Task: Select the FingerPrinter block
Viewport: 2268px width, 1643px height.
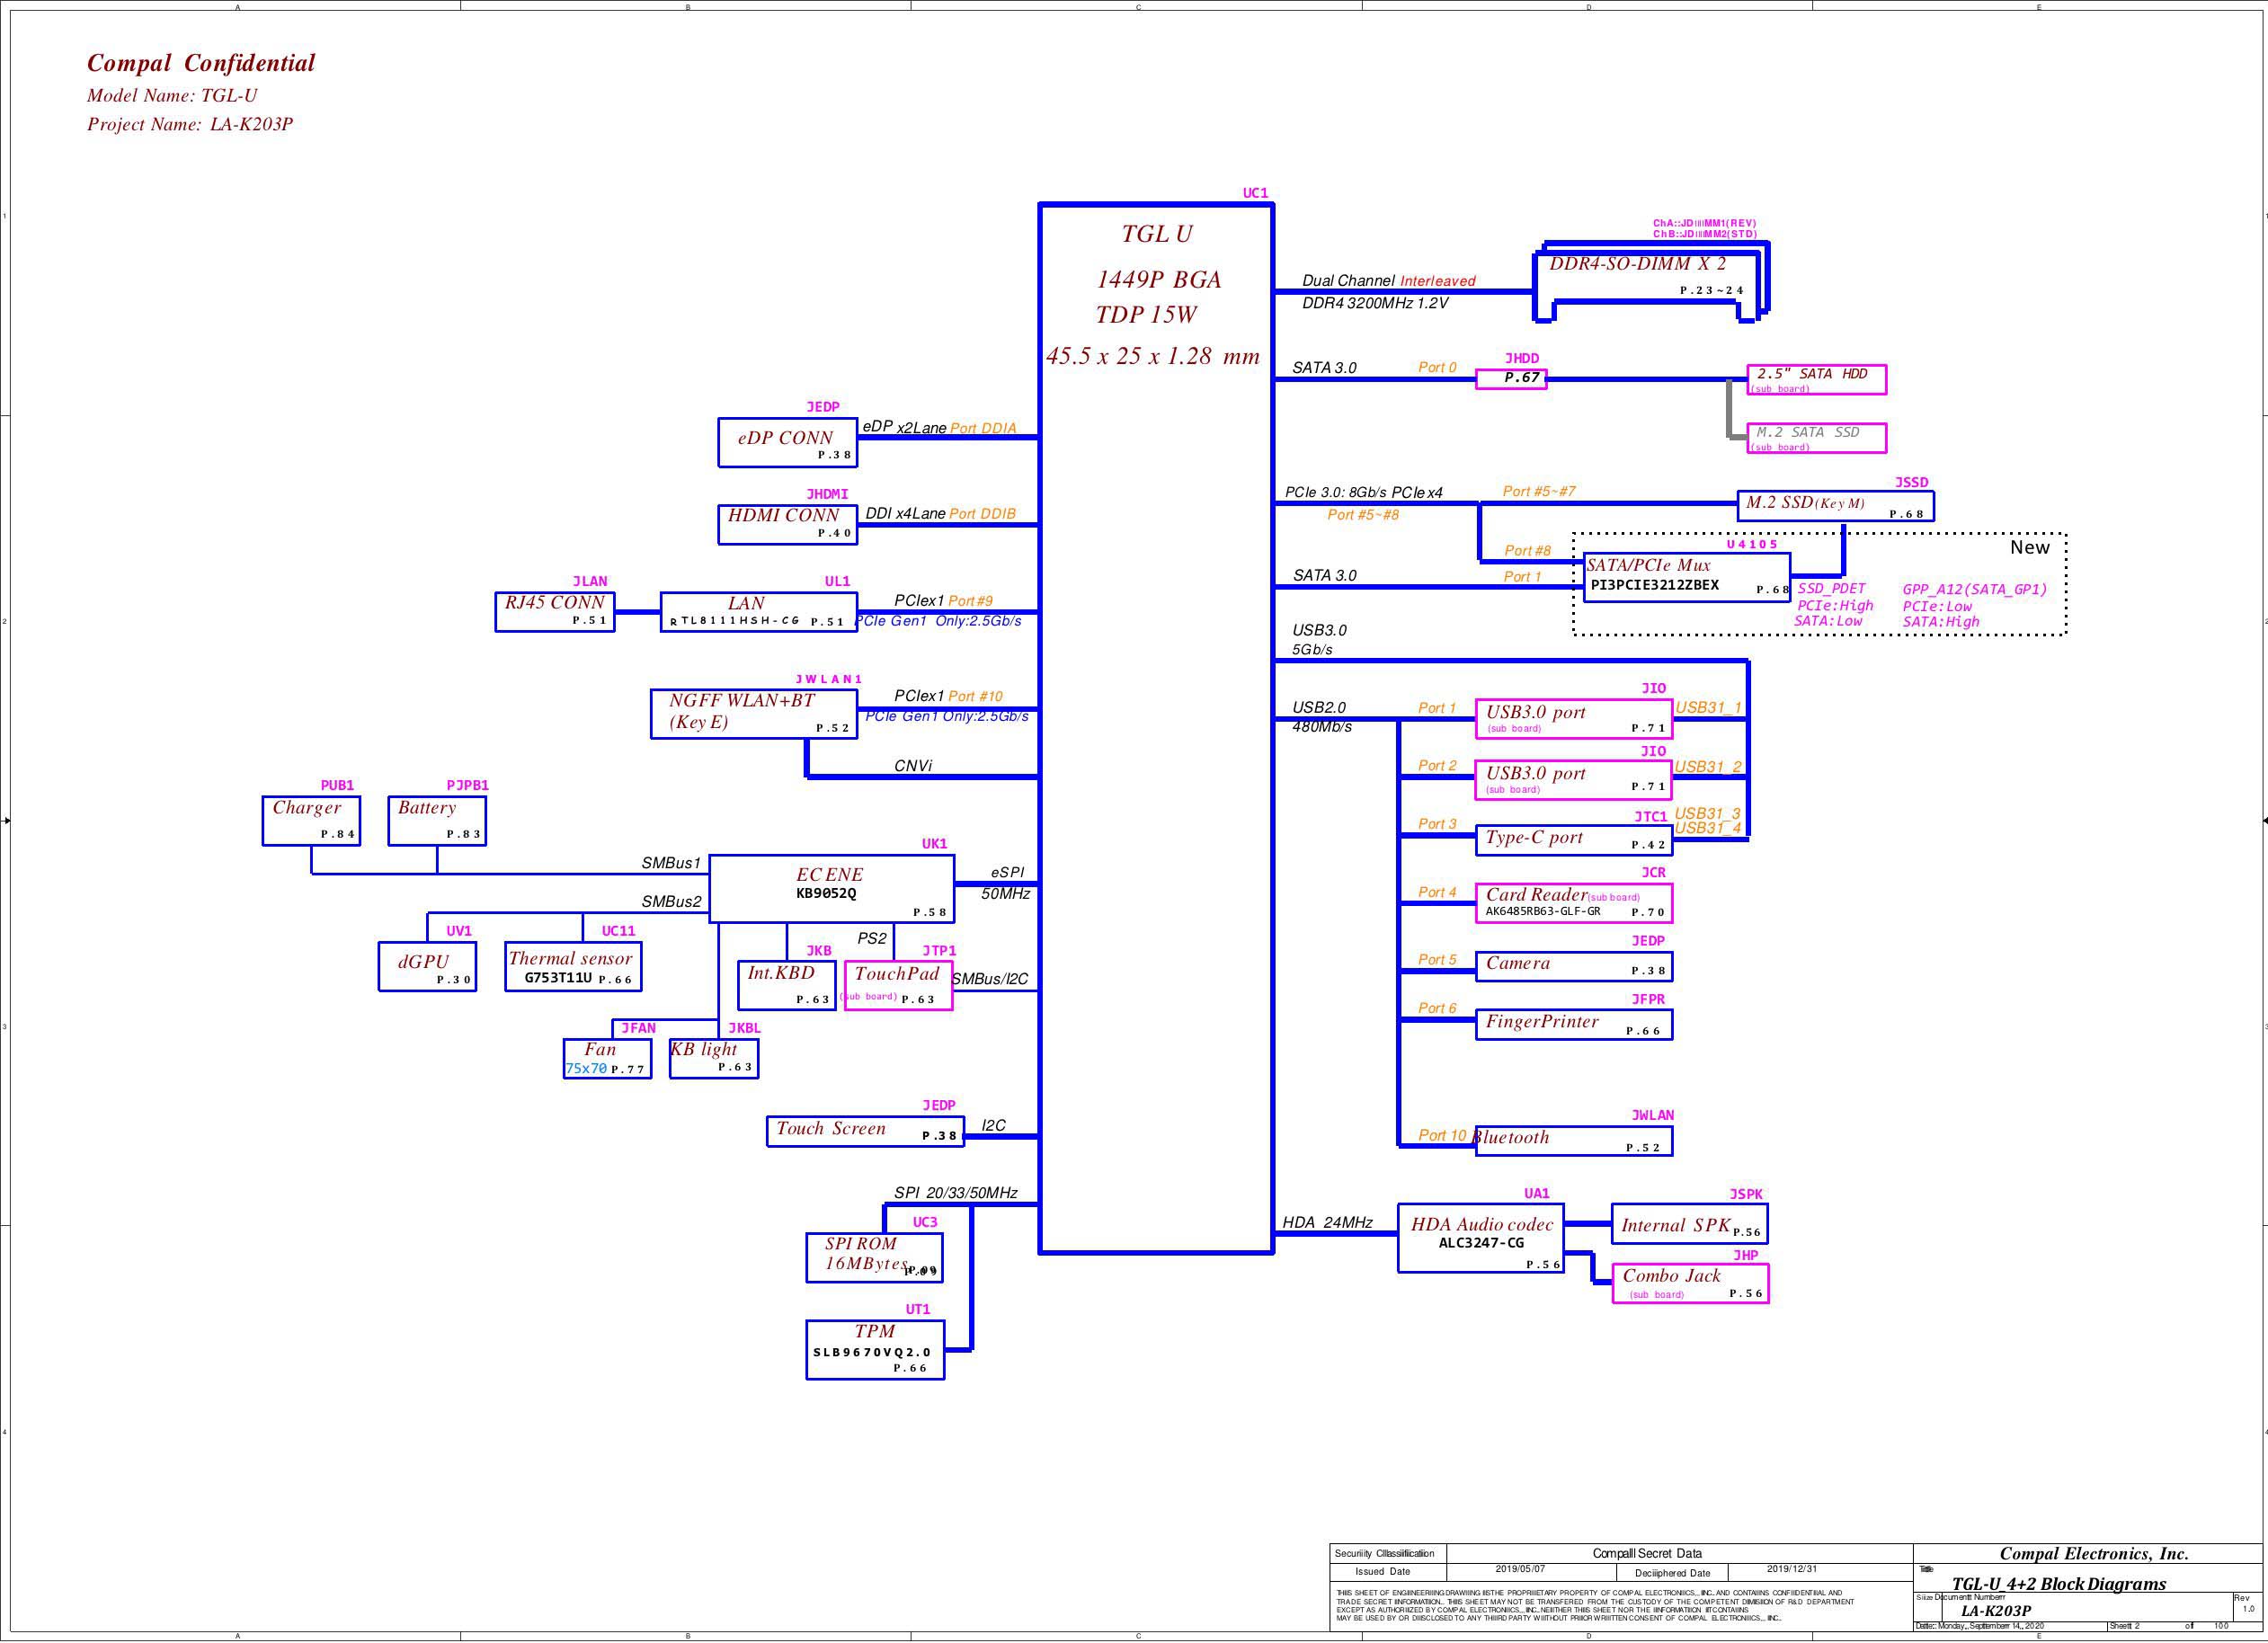Action: click(x=1572, y=1024)
